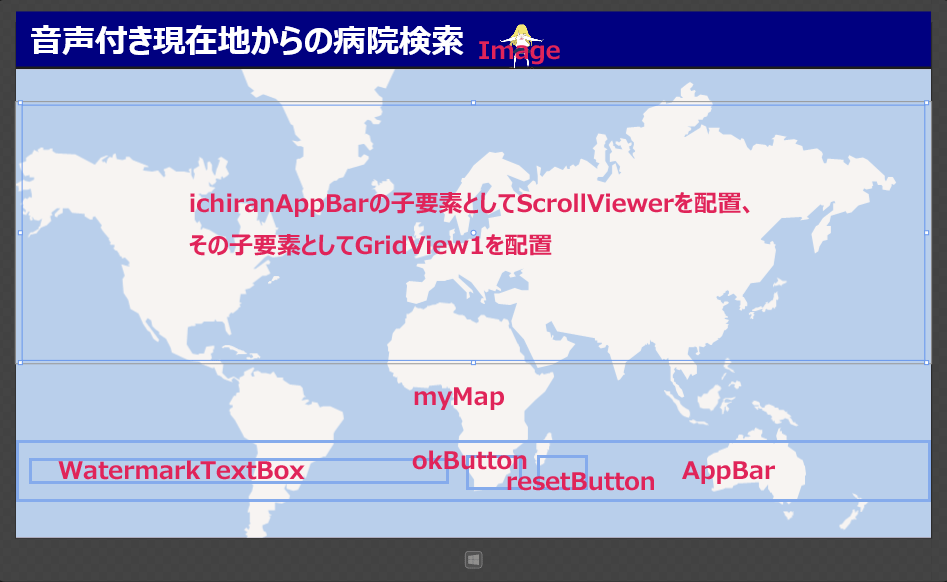Click inside the WatermarkTextBox input outline
The image size is (947, 582).
239,471
